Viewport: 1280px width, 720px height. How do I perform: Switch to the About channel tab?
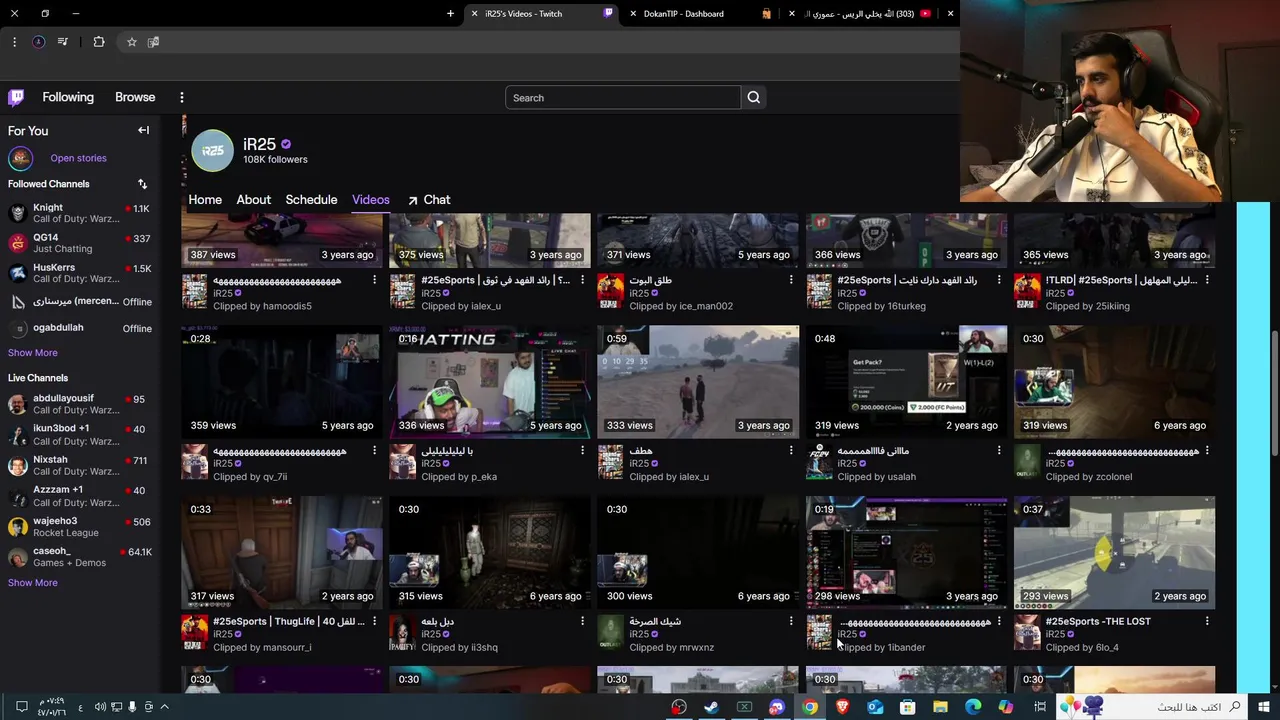[x=253, y=200]
